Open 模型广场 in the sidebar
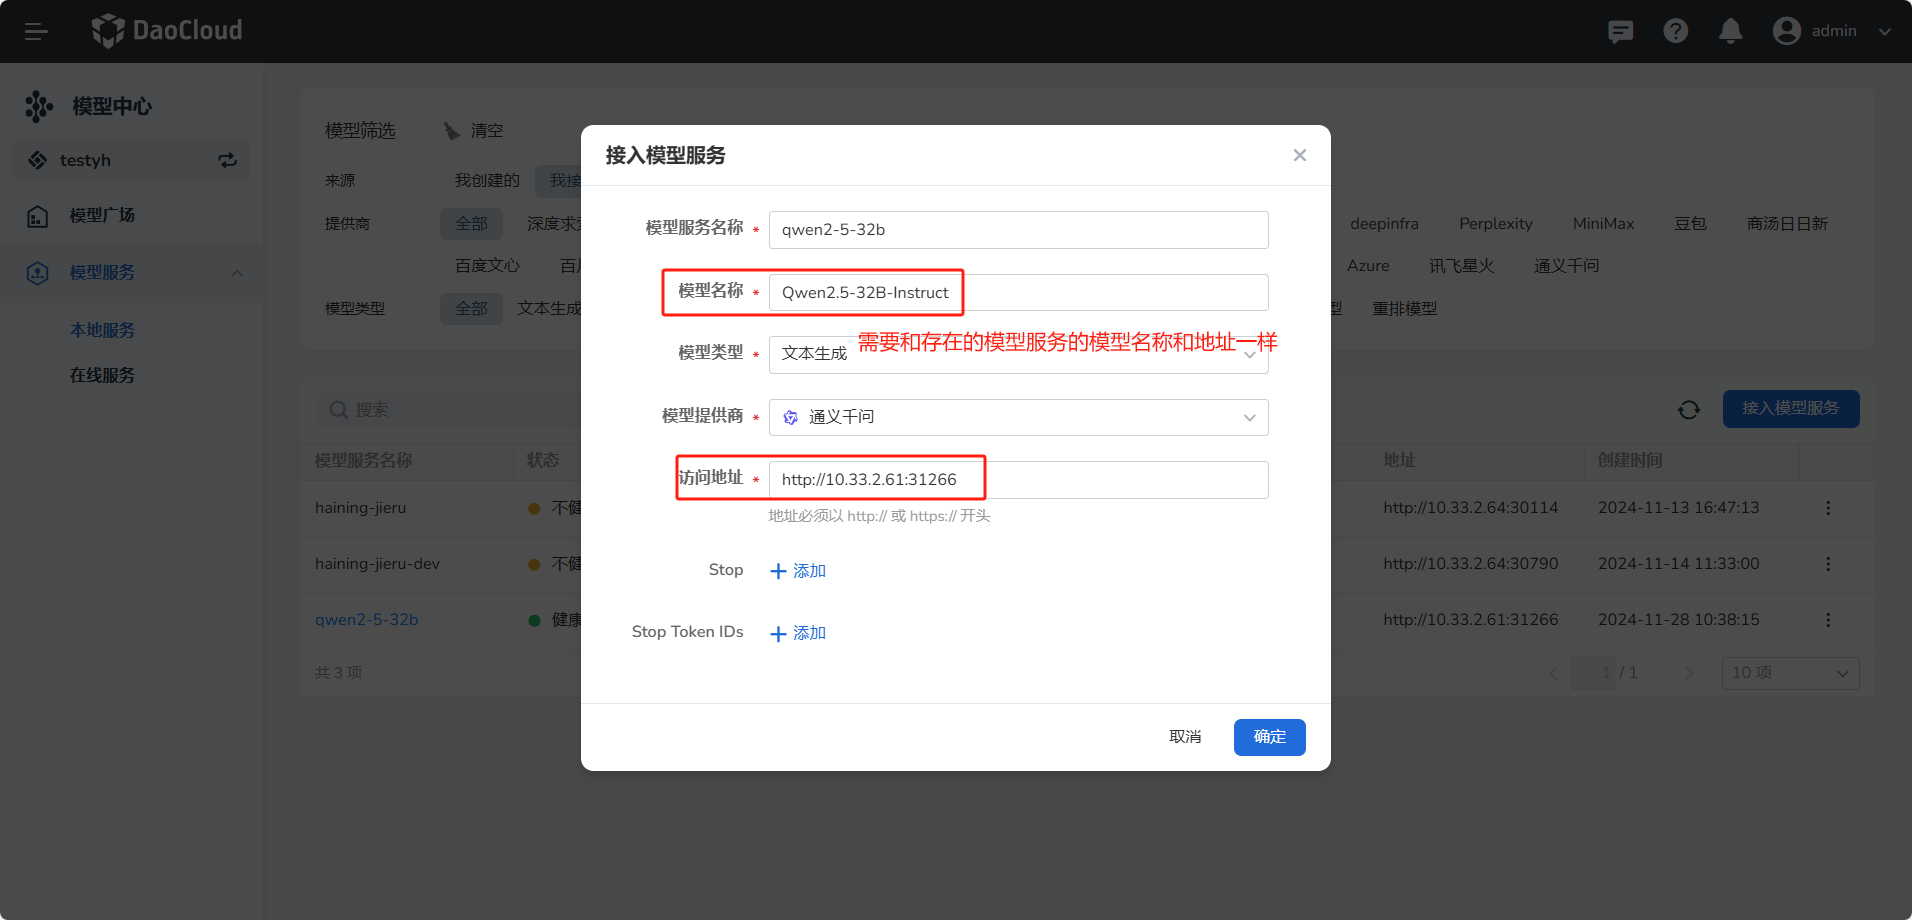This screenshot has height=920, width=1912. coord(102,216)
